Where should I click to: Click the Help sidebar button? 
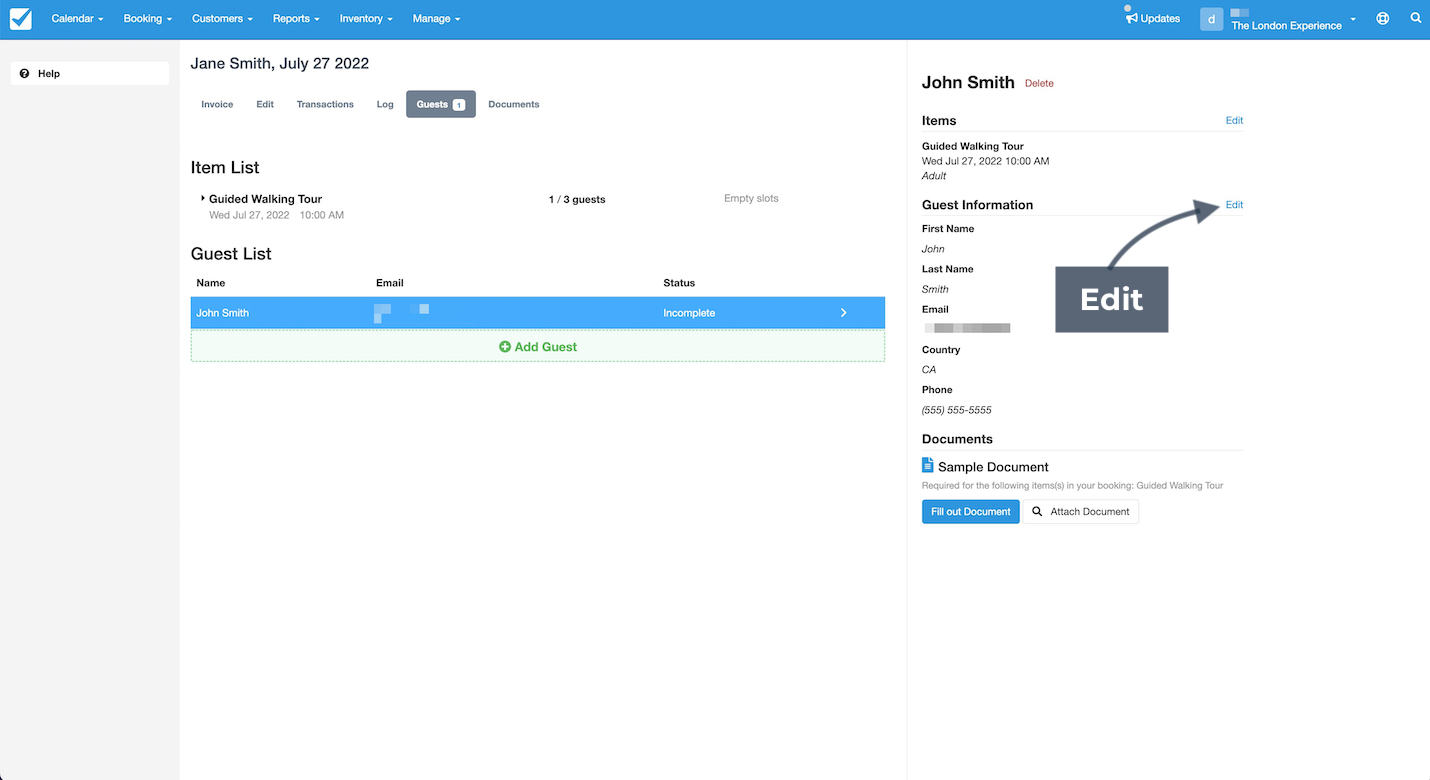tap(90, 74)
